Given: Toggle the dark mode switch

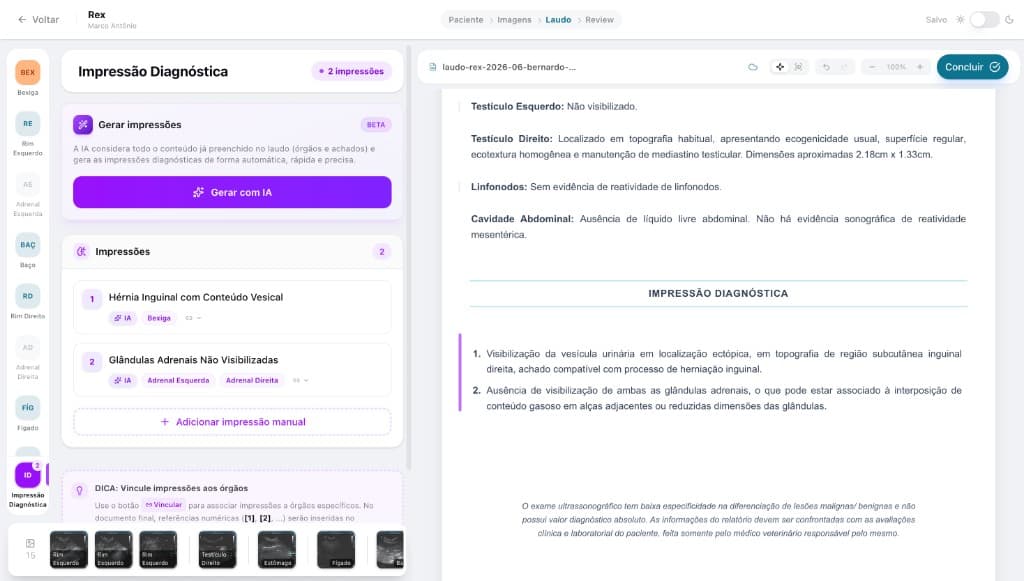Looking at the screenshot, I should click(x=984, y=20).
